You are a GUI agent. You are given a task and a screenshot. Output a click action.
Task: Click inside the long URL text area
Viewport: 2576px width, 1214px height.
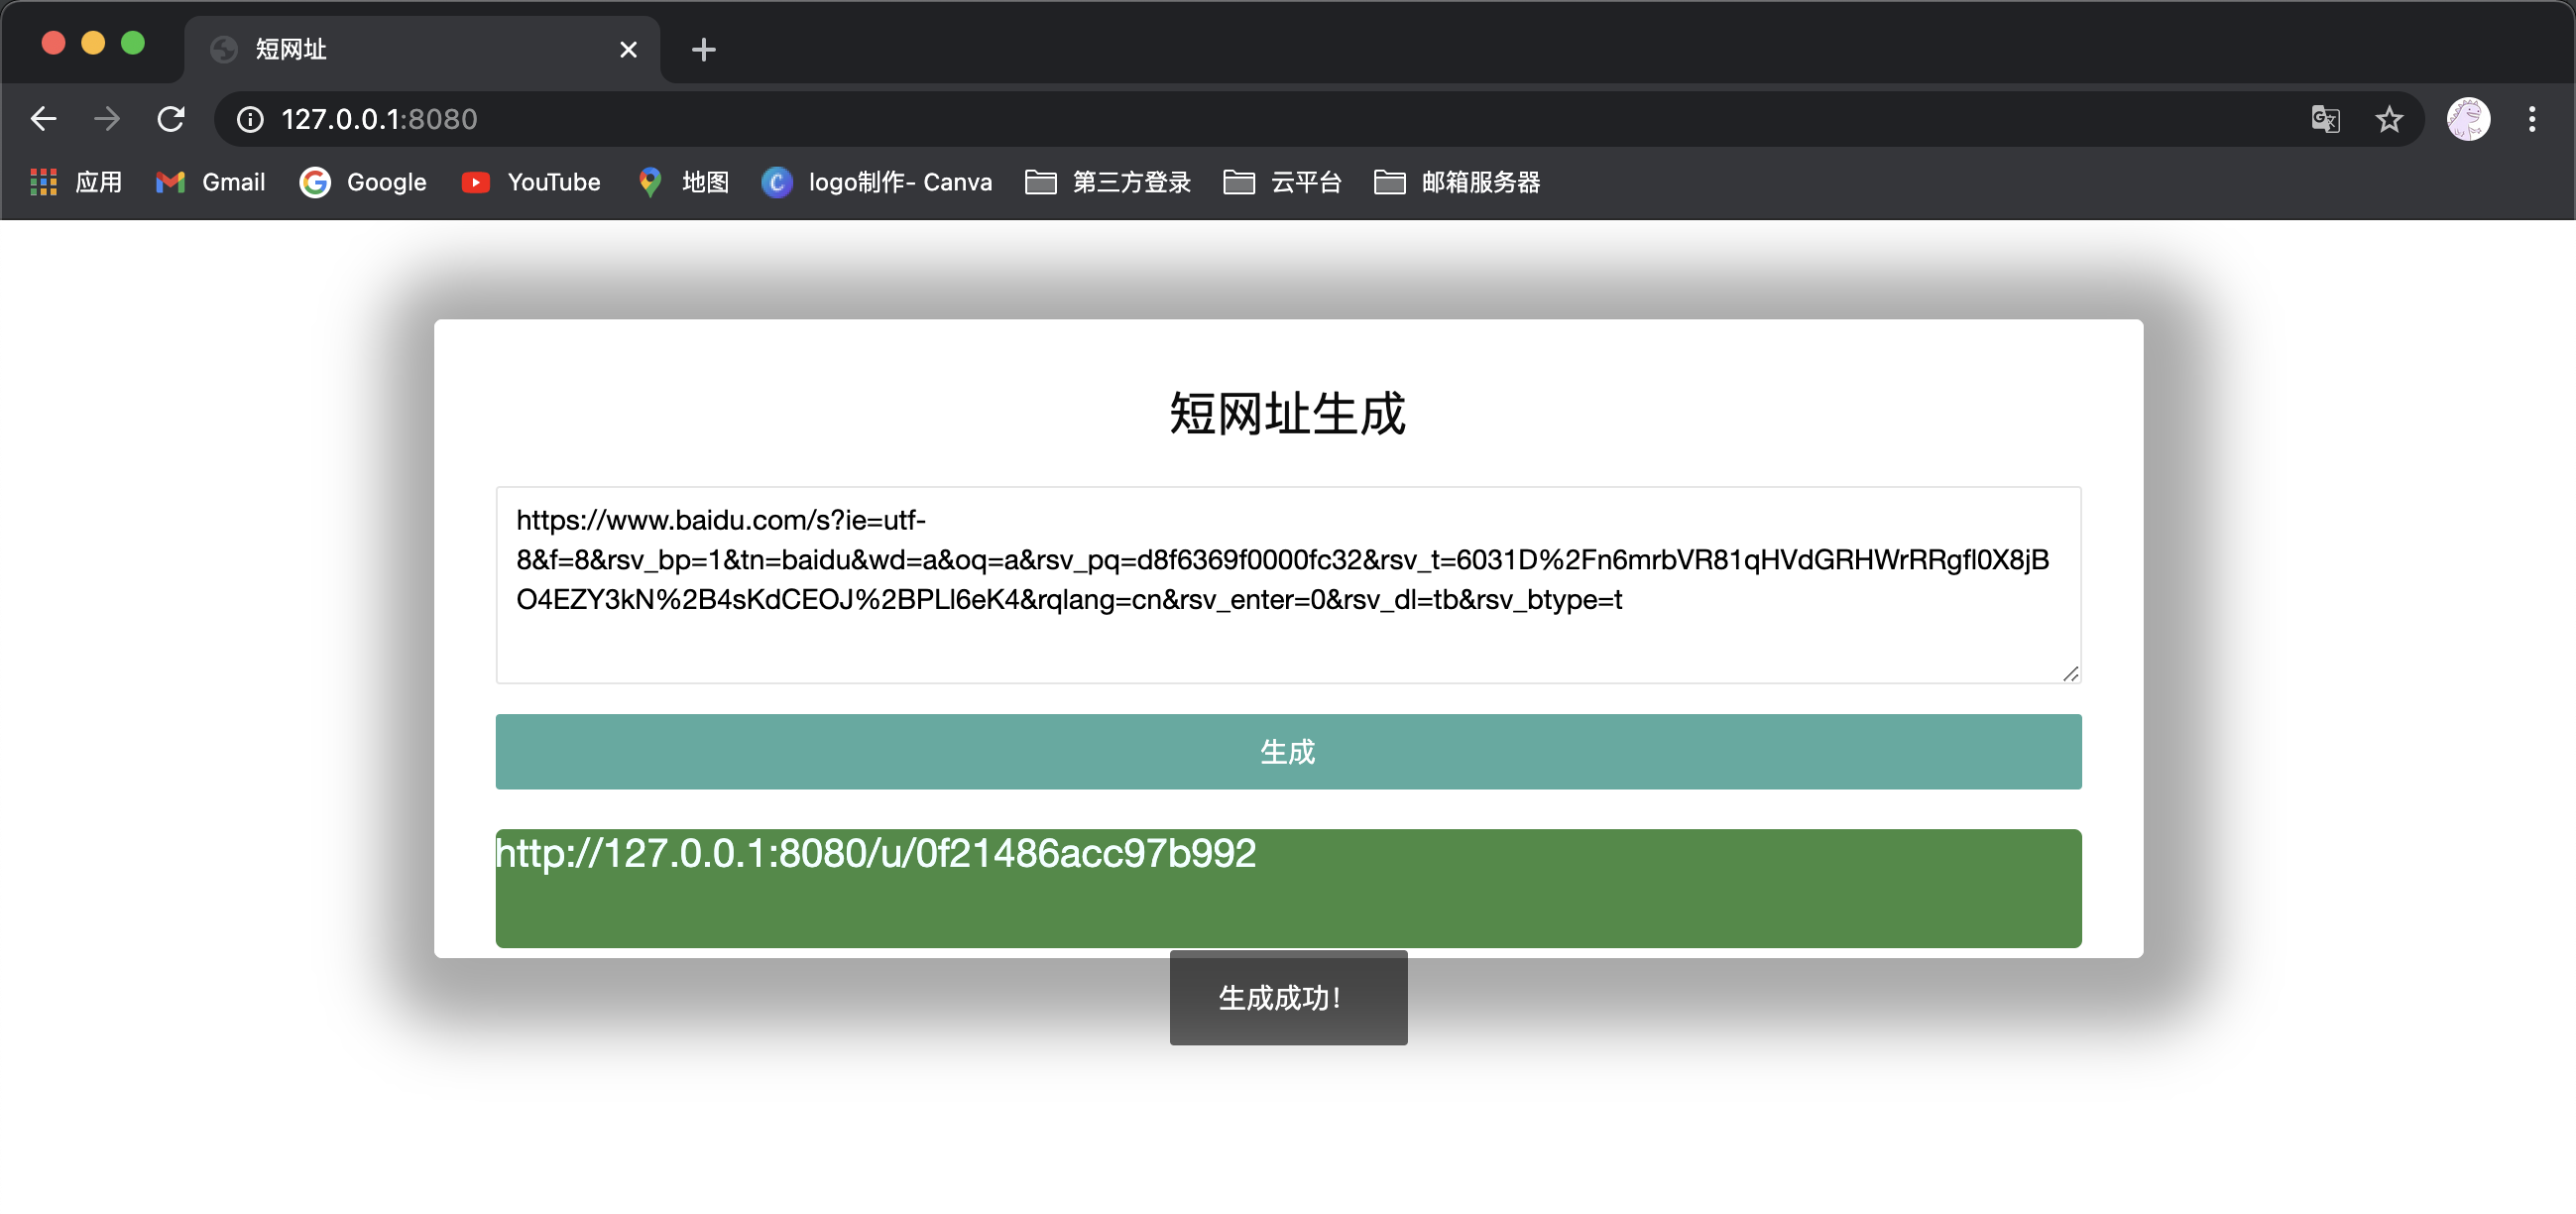(1287, 585)
